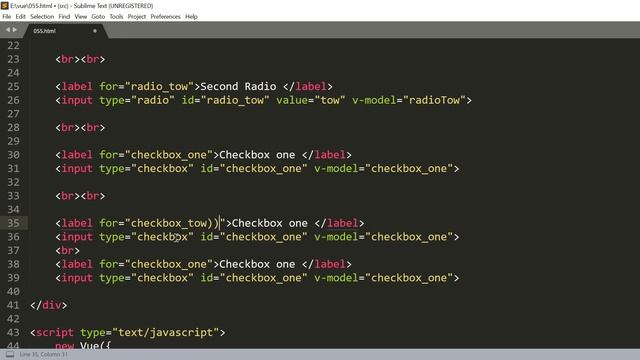The image size is (640, 360).
Task: Click "new Vue({" on line 44
Action: click(x=83, y=345)
